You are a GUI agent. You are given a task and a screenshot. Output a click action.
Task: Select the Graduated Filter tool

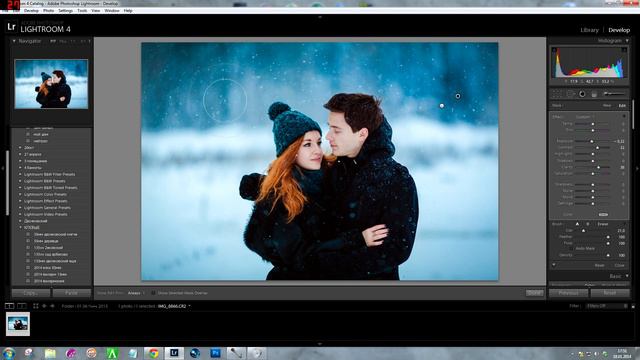click(x=594, y=94)
